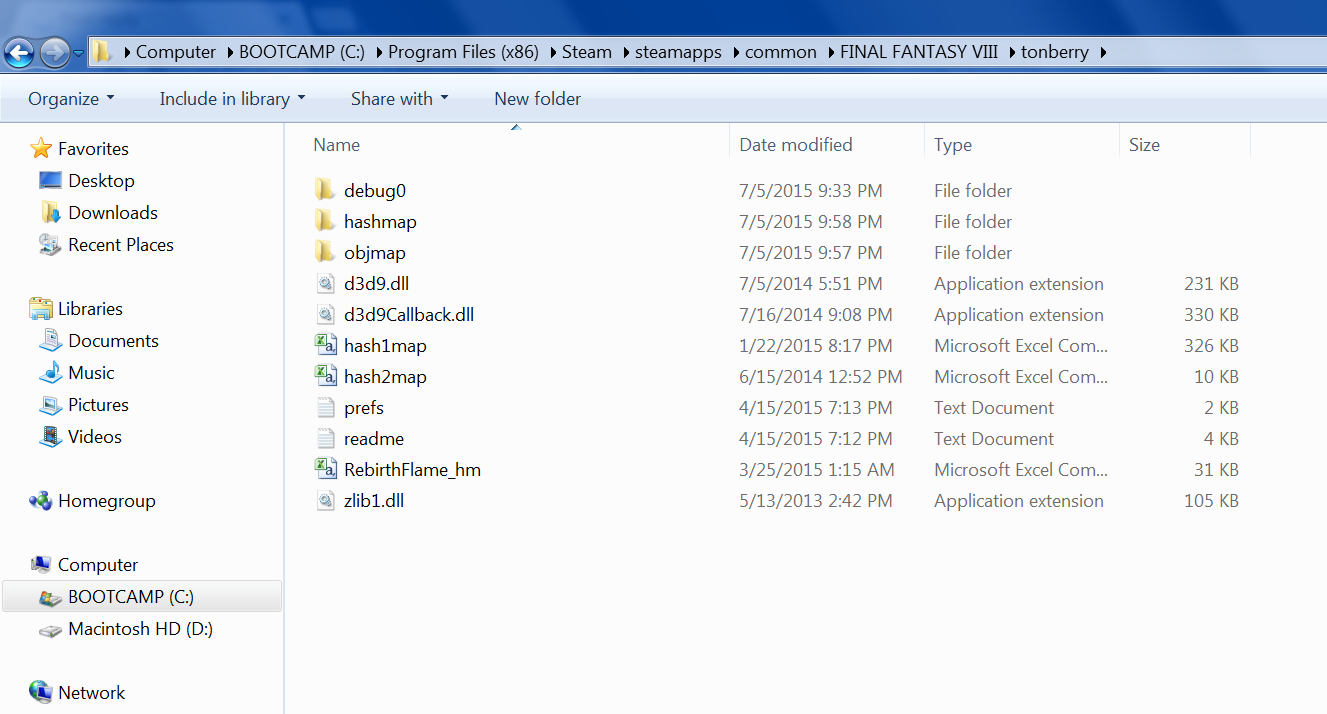The height and width of the screenshot is (714, 1327).
Task: Open recent locations dropdown arrow
Action: click(x=78, y=53)
